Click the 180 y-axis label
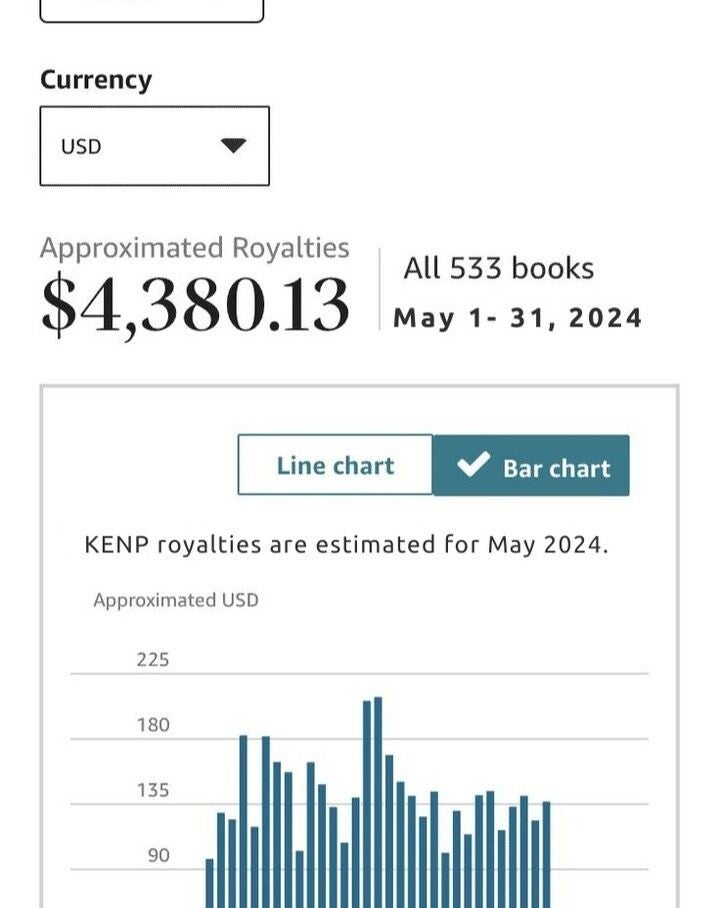Image resolution: width=720 pixels, height=908 pixels. [x=153, y=725]
